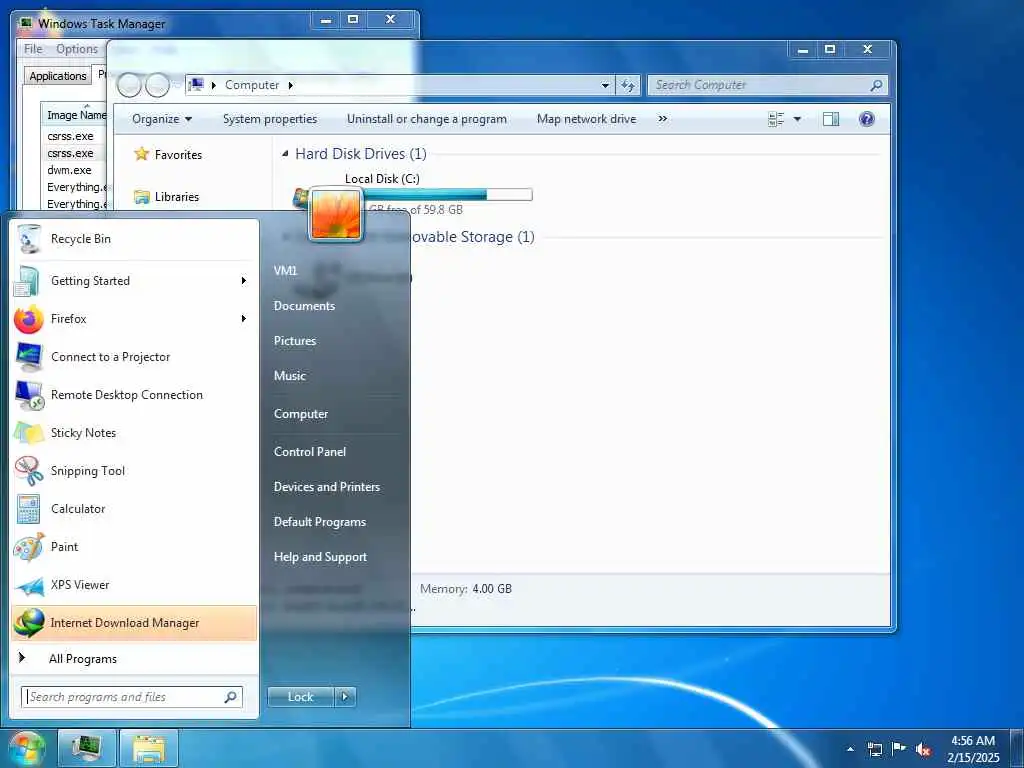Click the Explorer forward button
The width and height of the screenshot is (1024, 768).
(157, 85)
